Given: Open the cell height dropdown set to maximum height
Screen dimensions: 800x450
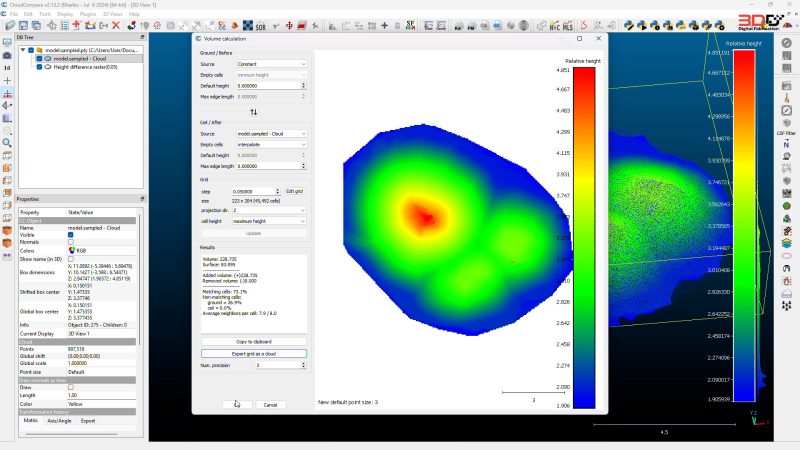Looking at the screenshot, I should [269, 221].
